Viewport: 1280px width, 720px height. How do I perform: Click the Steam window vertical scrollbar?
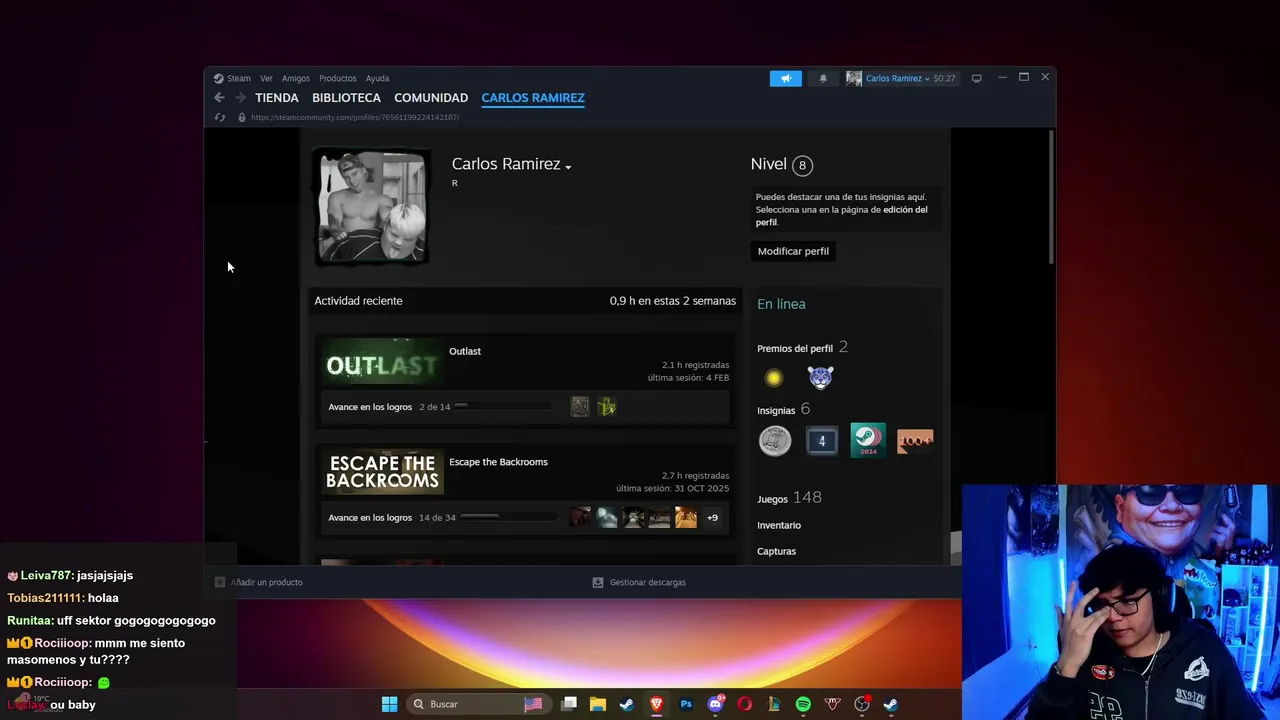[x=1051, y=198]
